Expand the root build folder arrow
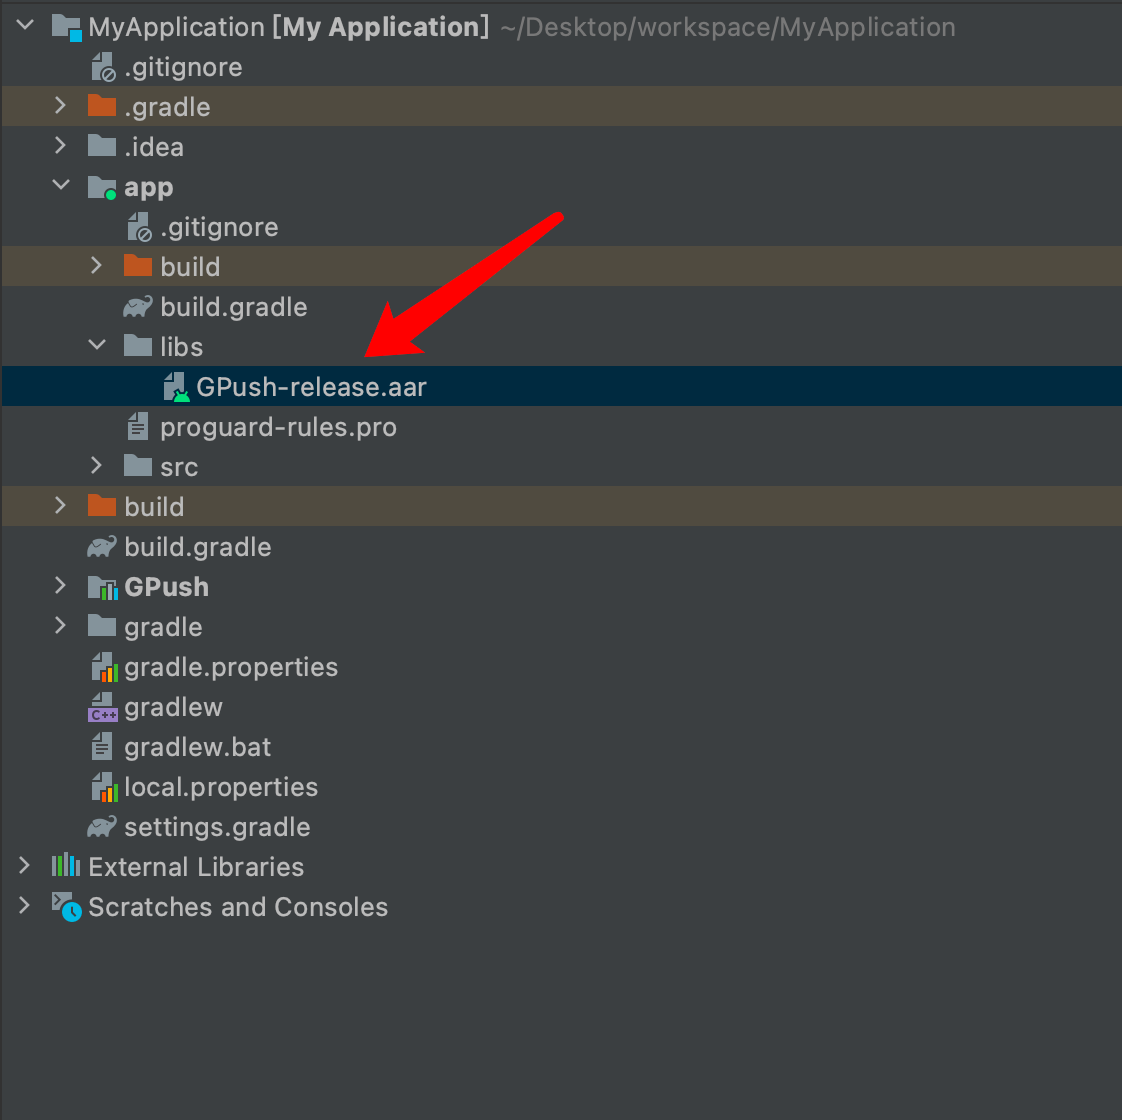The height and width of the screenshot is (1120, 1122). click(x=61, y=506)
